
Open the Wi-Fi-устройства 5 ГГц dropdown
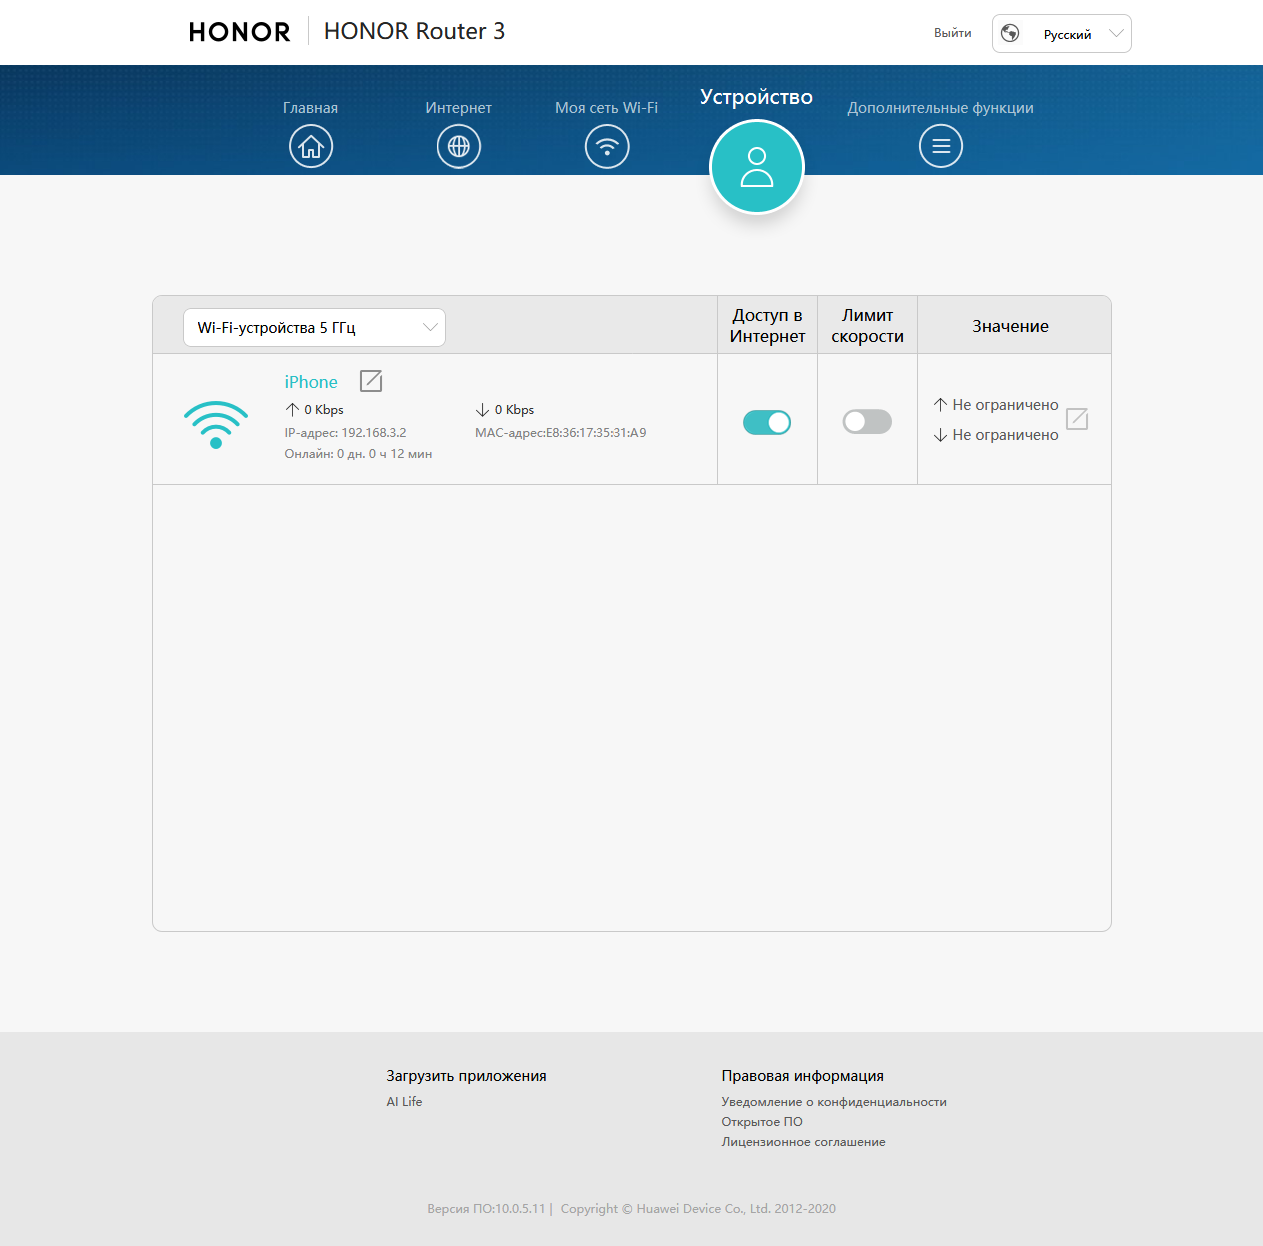pyautogui.click(x=314, y=328)
